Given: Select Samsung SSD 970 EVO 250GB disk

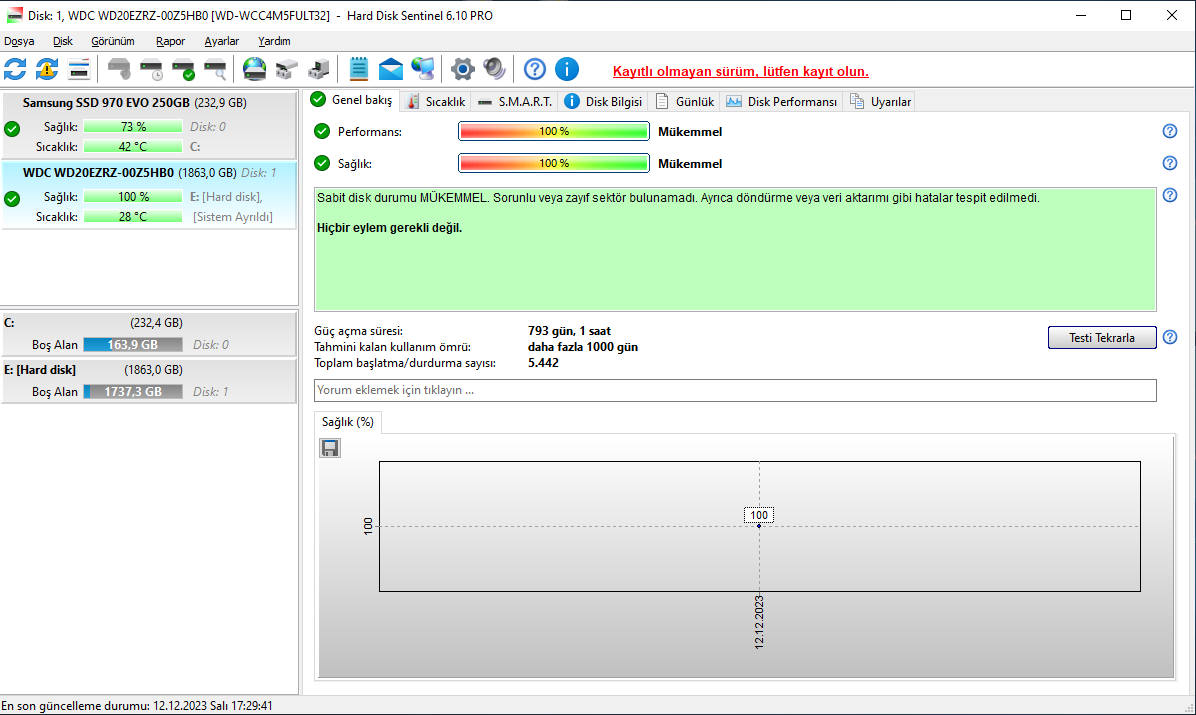Looking at the screenshot, I should click(x=149, y=125).
